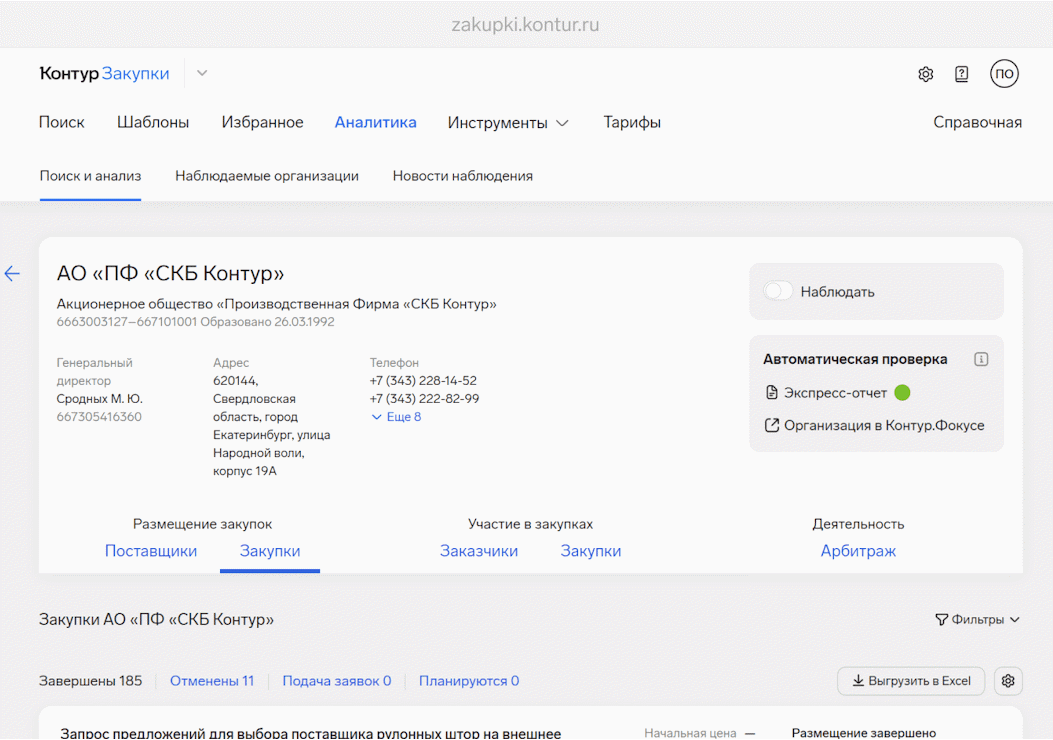Open the Избранное menu item
Image resolution: width=1053 pixels, height=740 pixels.
point(263,122)
